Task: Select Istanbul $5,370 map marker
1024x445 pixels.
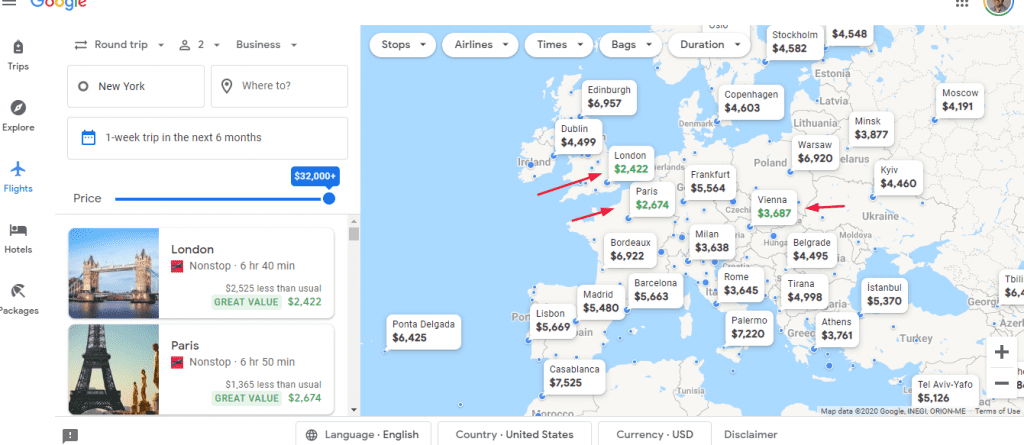Action: [x=884, y=295]
